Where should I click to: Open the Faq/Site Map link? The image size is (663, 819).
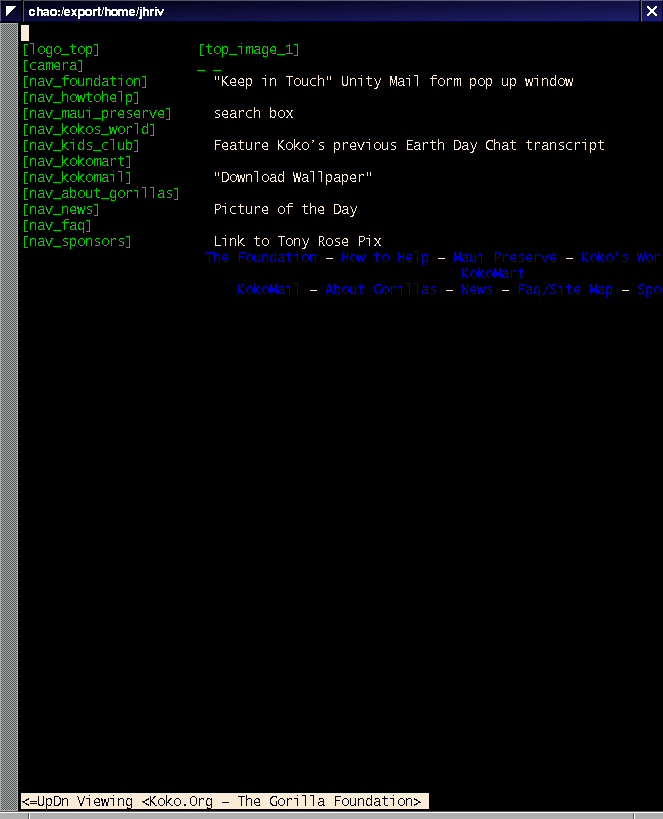point(565,289)
